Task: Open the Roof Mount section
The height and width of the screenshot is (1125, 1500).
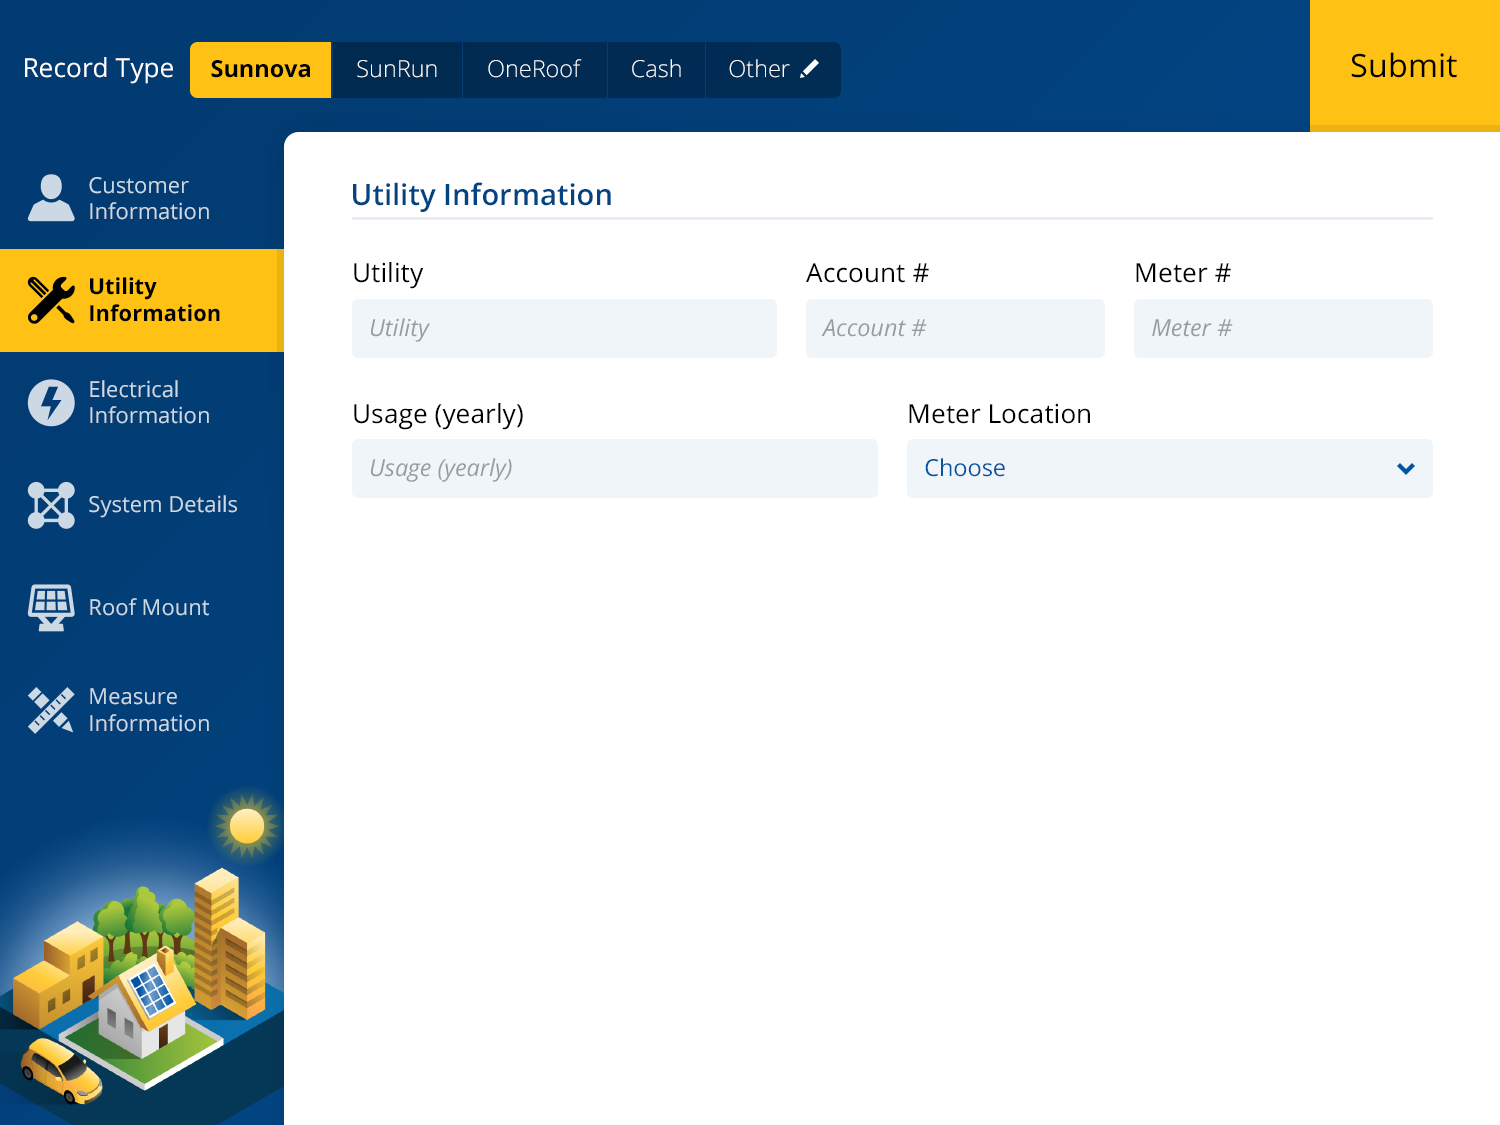Action: point(142,608)
